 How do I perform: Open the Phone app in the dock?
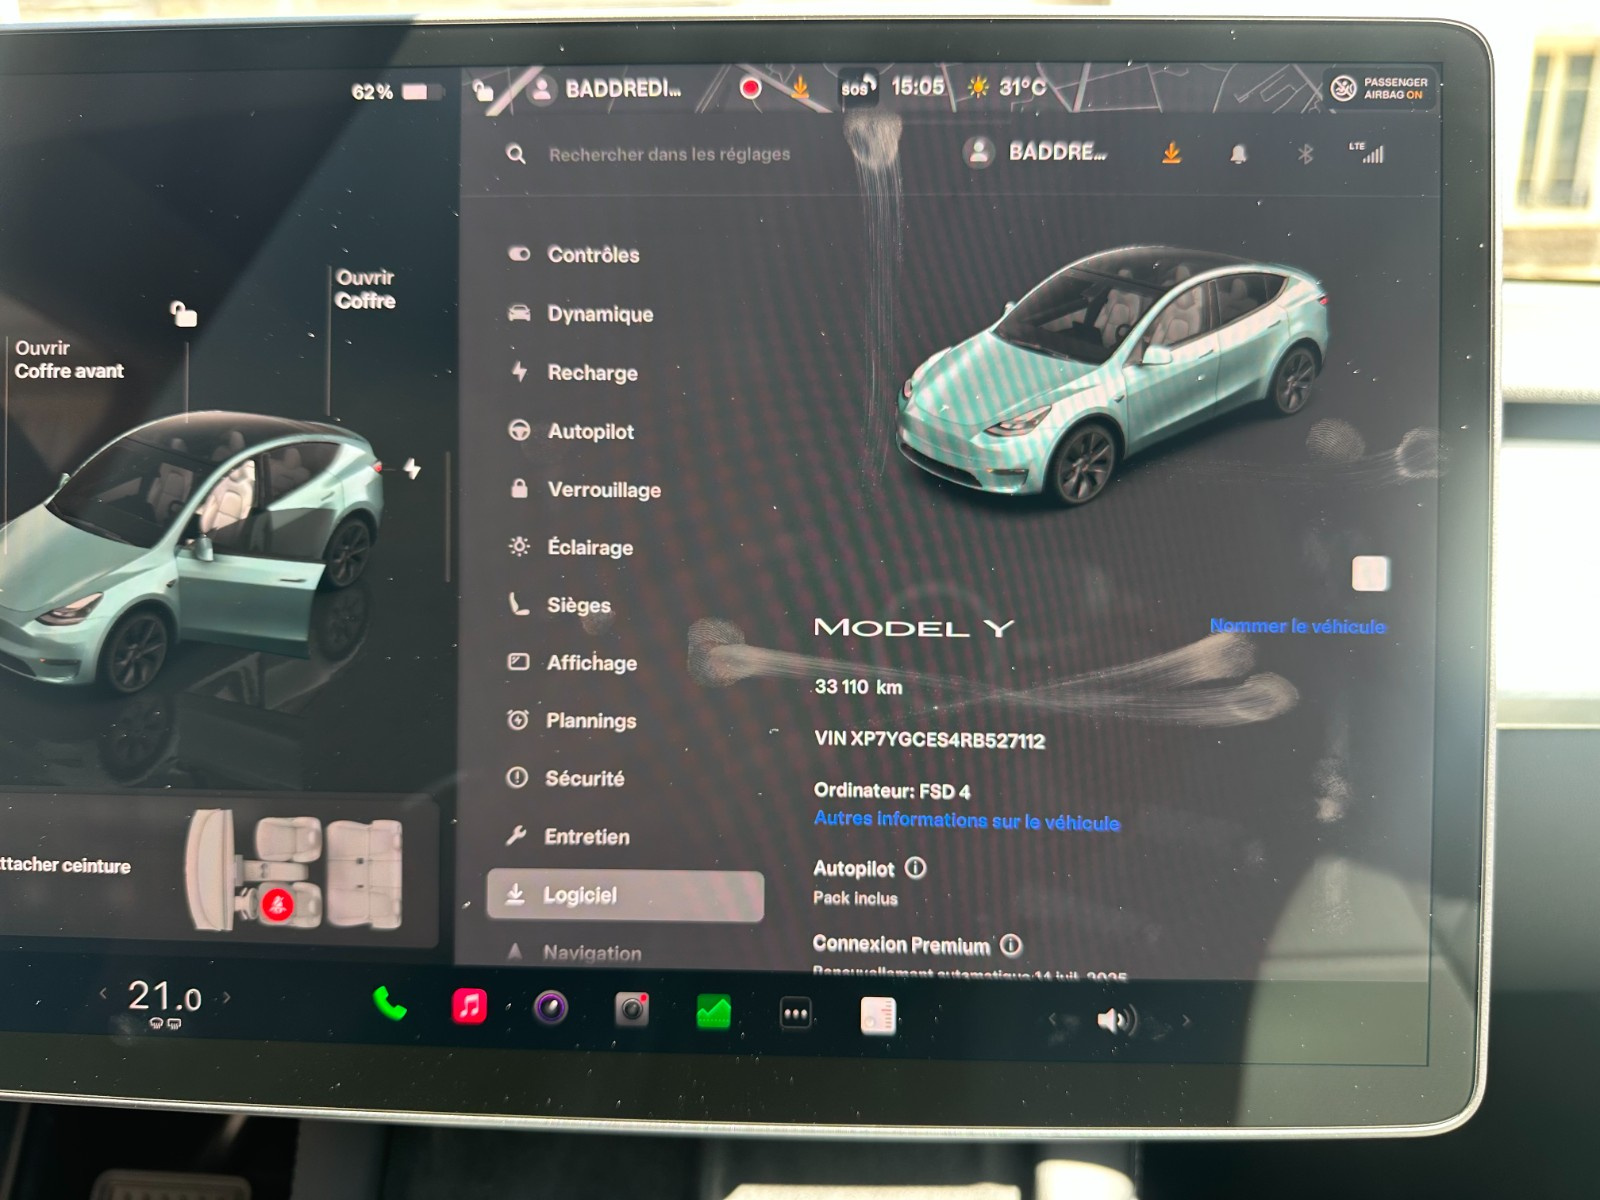[x=389, y=1003]
